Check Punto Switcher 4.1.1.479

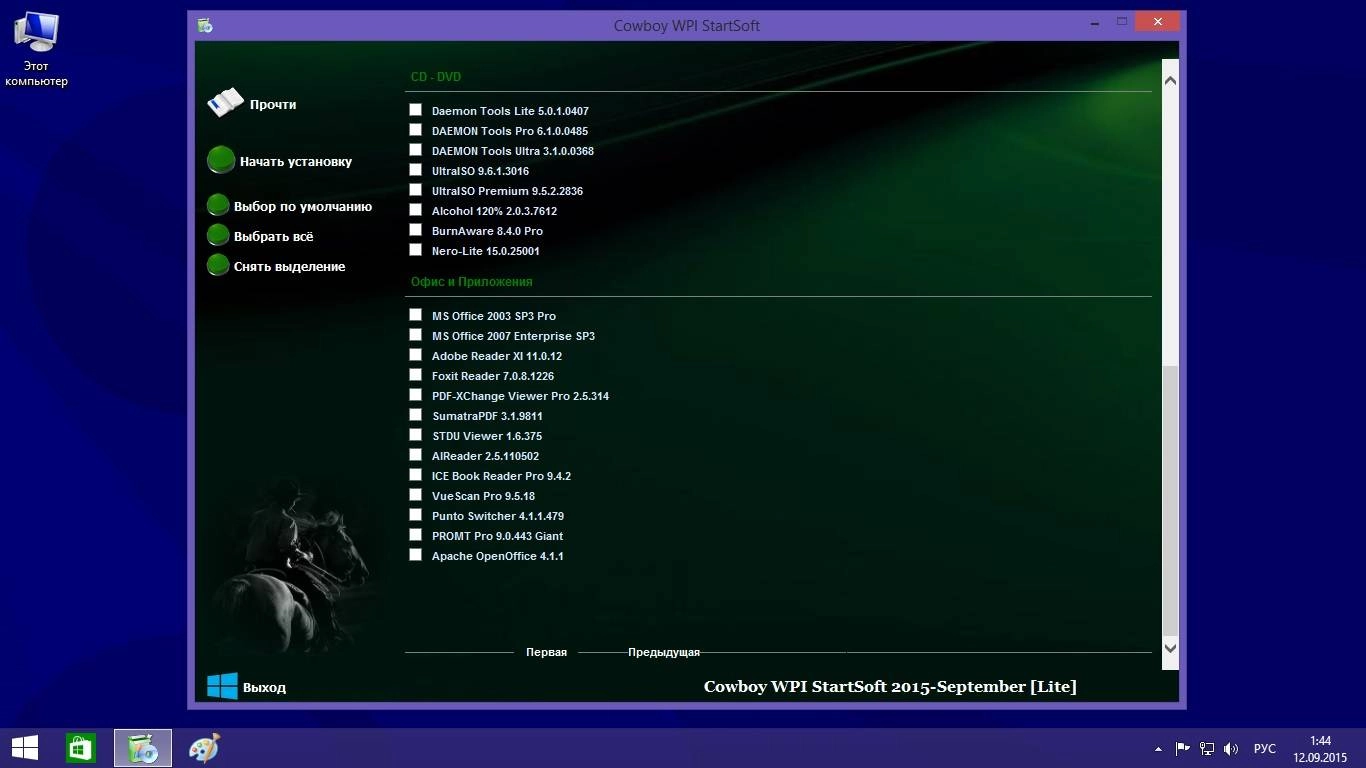click(415, 515)
